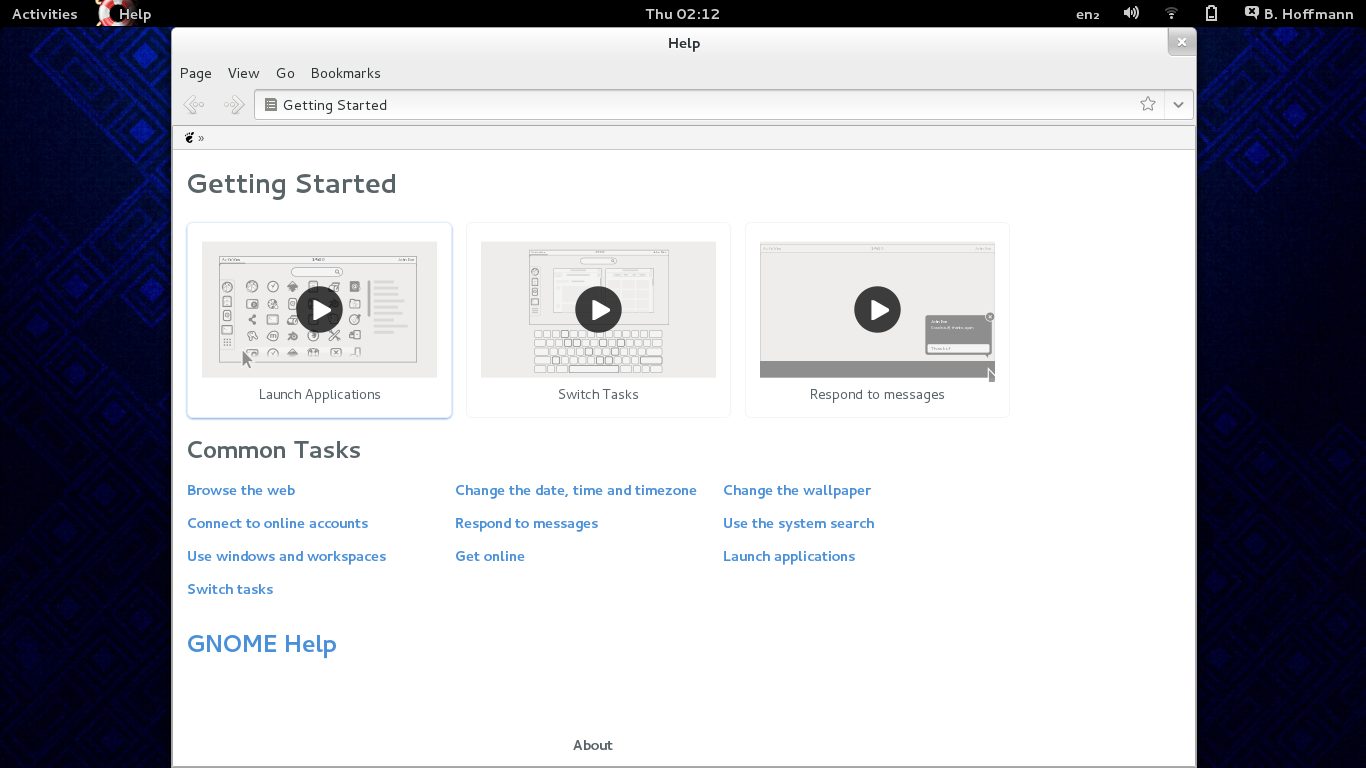This screenshot has width=1366, height=768.
Task: Open the GNOME Help heading link
Action: click(x=262, y=644)
